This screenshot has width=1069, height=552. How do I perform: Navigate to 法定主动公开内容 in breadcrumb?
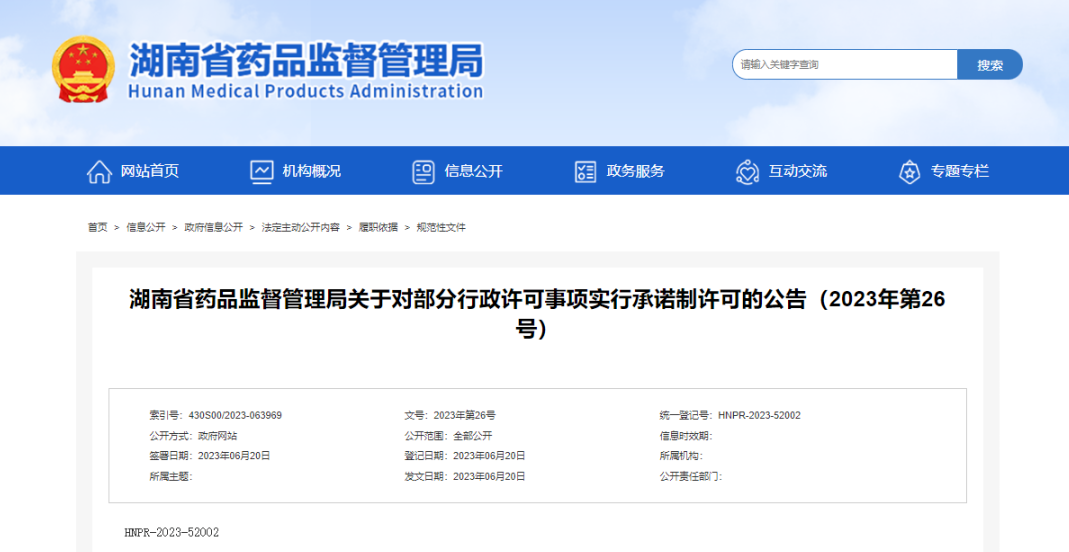coord(300,227)
